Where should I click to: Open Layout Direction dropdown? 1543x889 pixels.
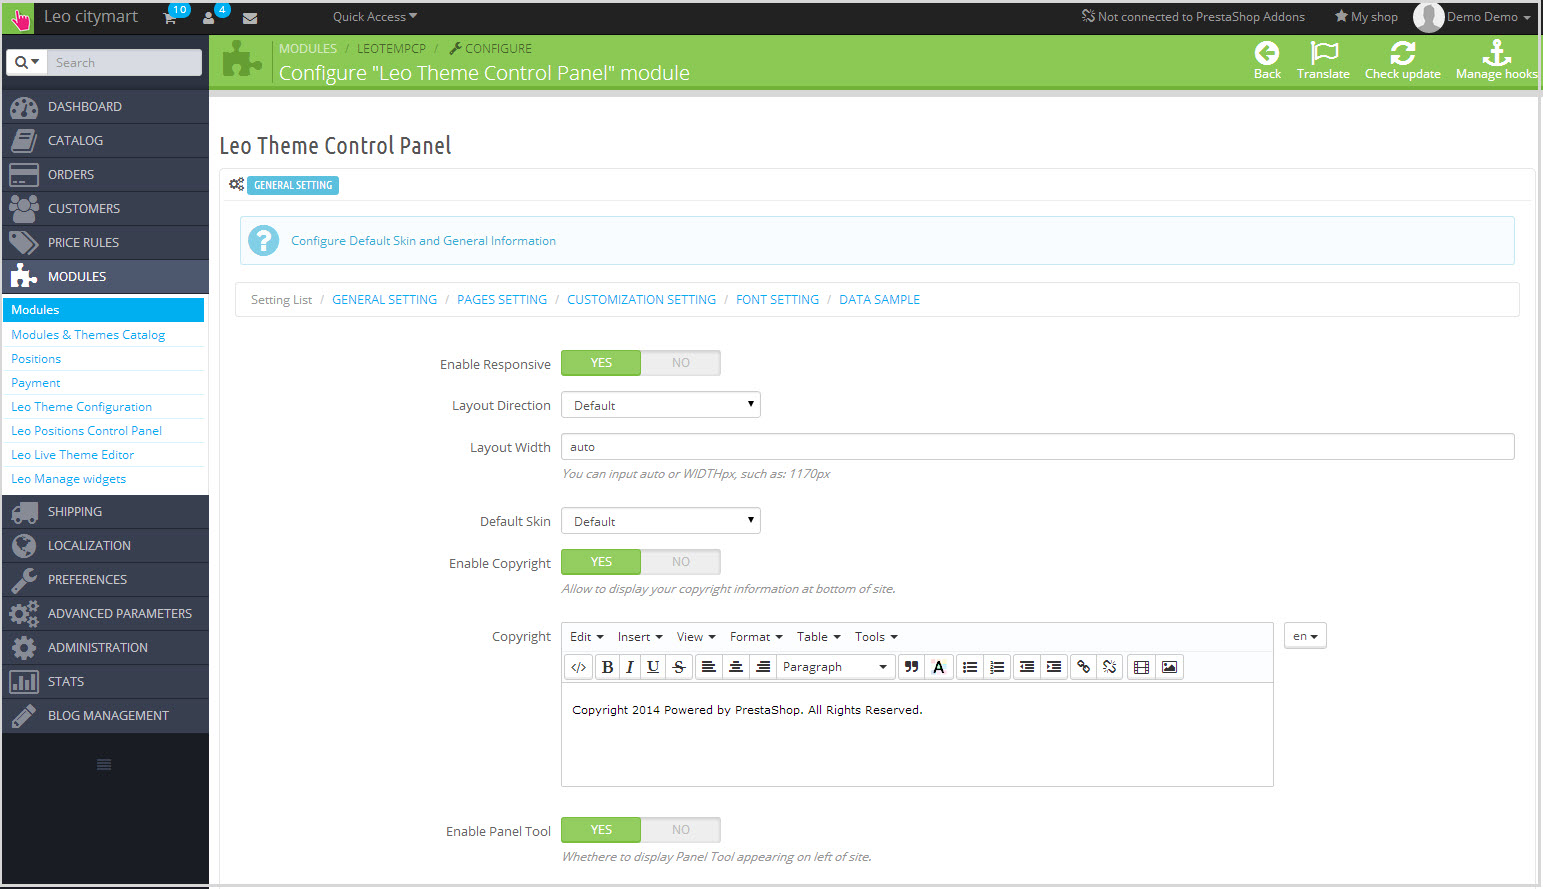coord(661,405)
